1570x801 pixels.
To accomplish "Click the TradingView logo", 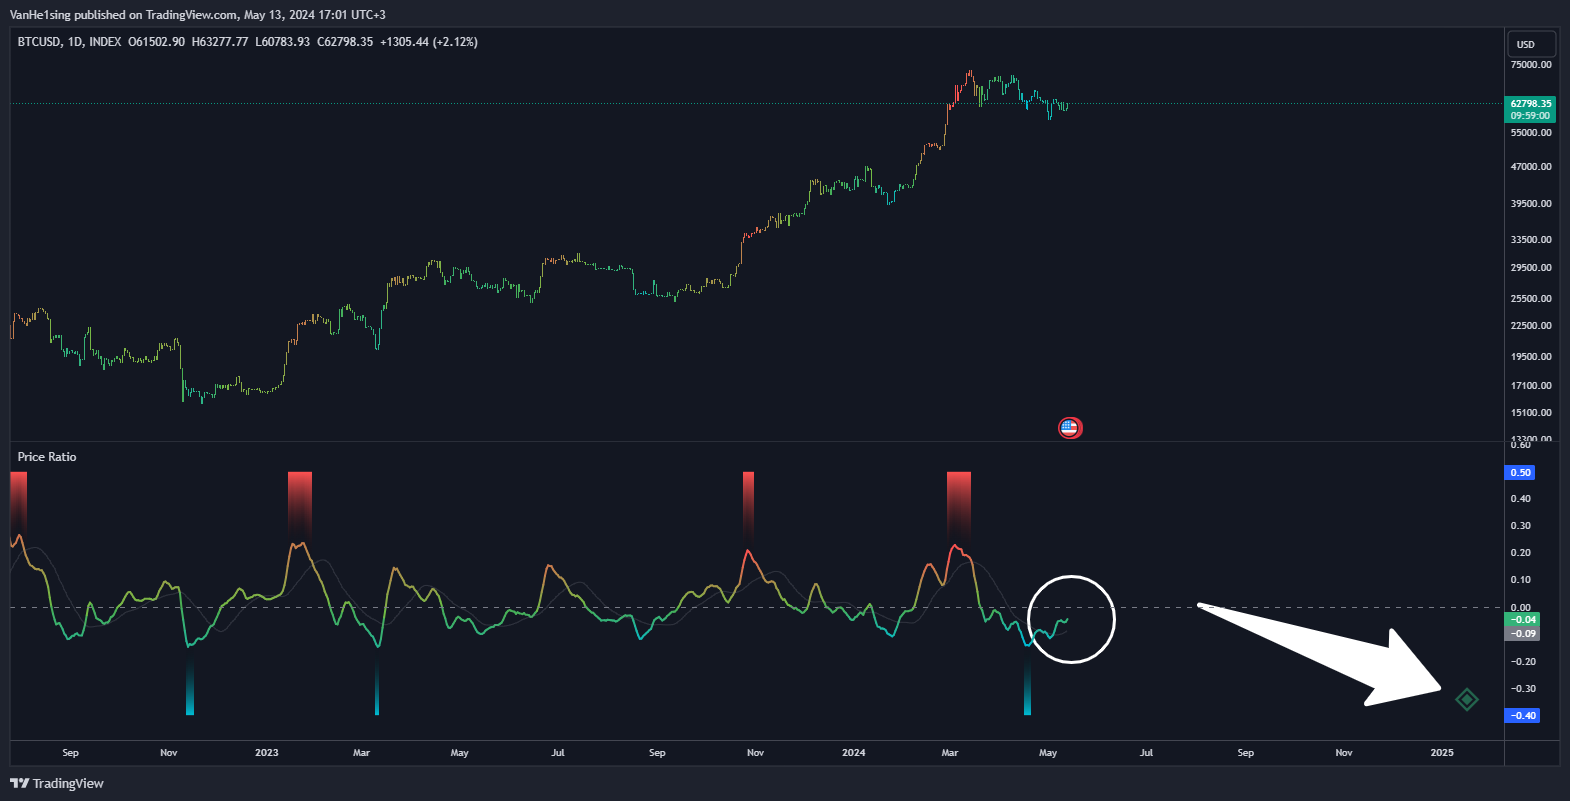I will pos(57,783).
